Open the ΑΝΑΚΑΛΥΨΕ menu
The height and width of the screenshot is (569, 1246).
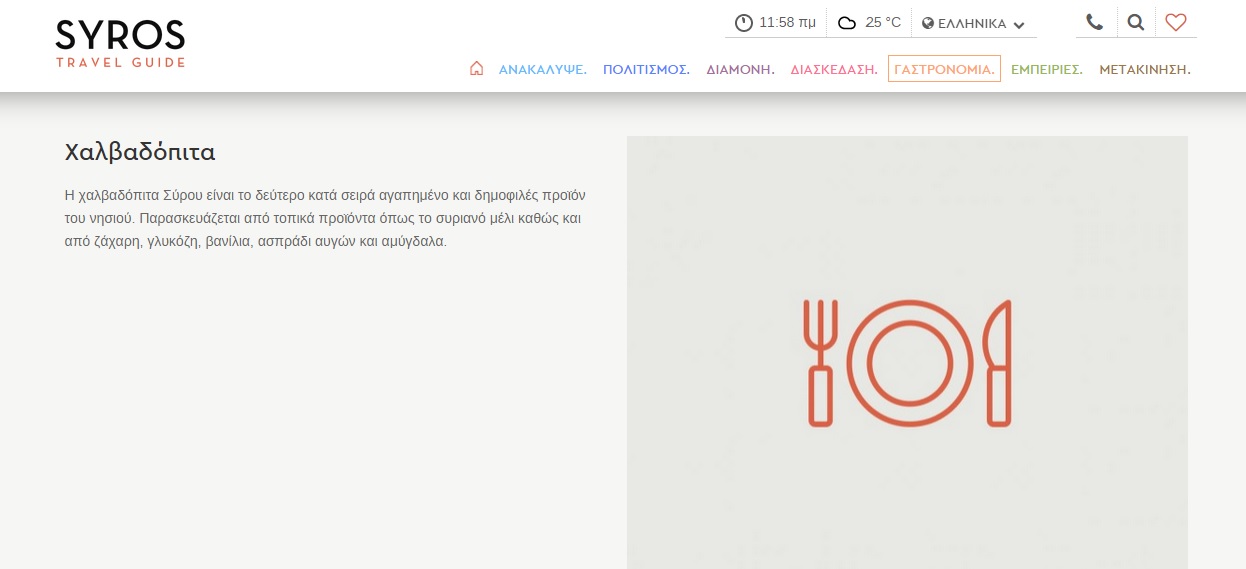coord(542,70)
